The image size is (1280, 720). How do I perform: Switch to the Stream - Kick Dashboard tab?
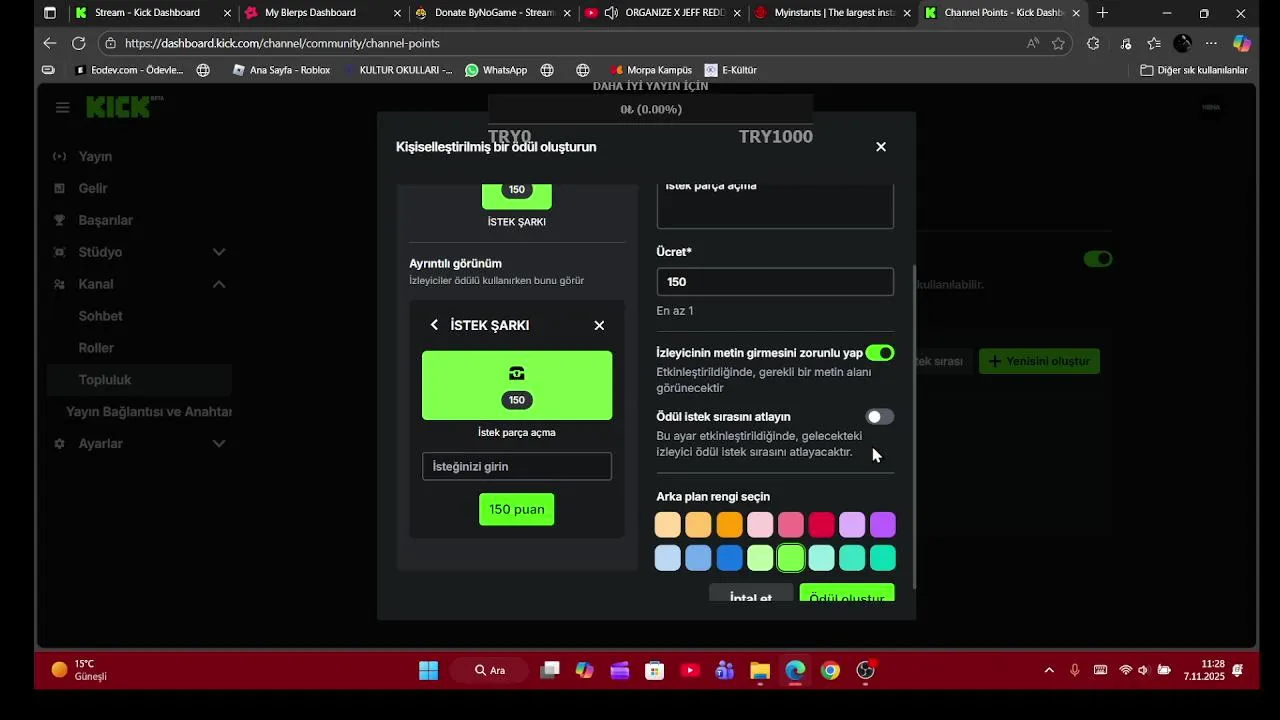pyautogui.click(x=152, y=13)
